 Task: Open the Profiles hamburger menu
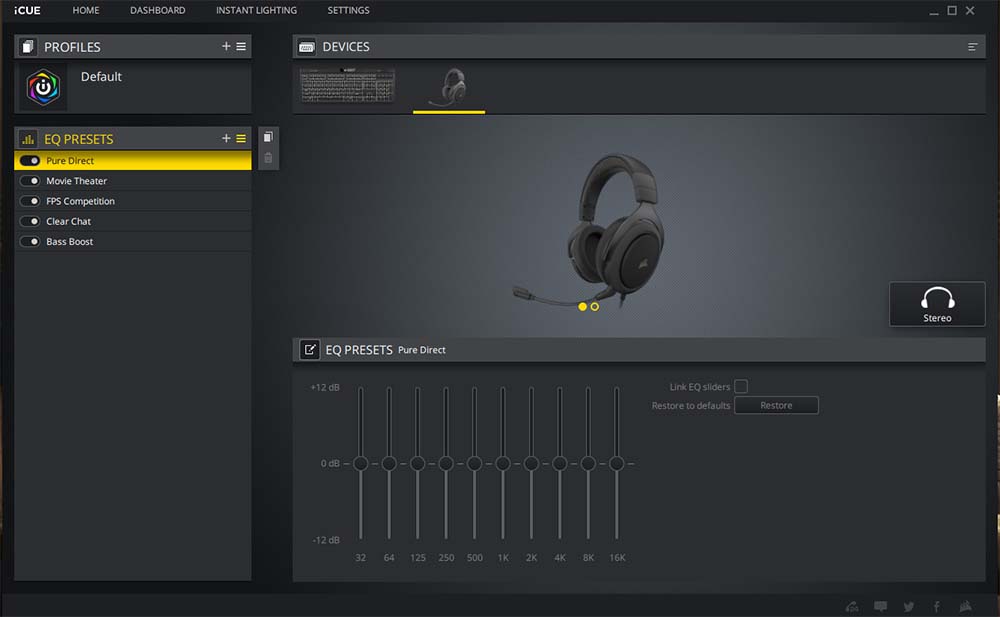pos(241,47)
